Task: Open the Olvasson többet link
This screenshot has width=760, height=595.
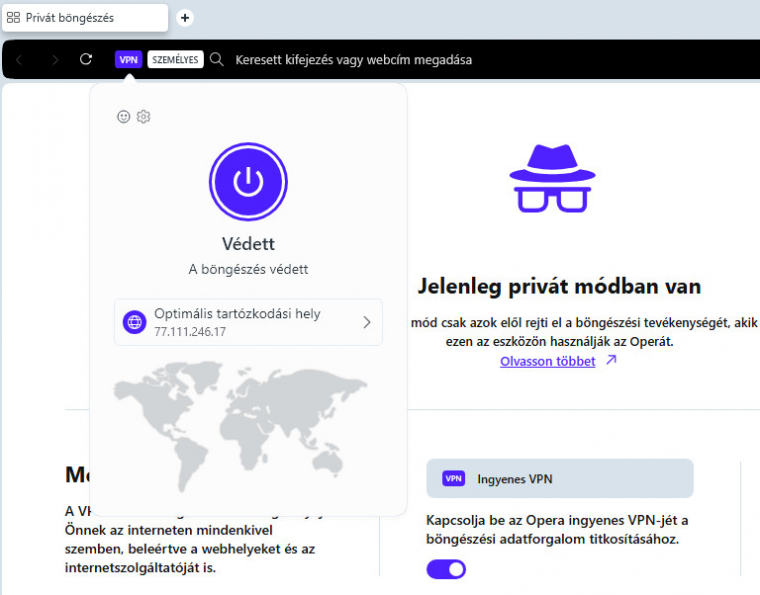Action: [x=547, y=361]
